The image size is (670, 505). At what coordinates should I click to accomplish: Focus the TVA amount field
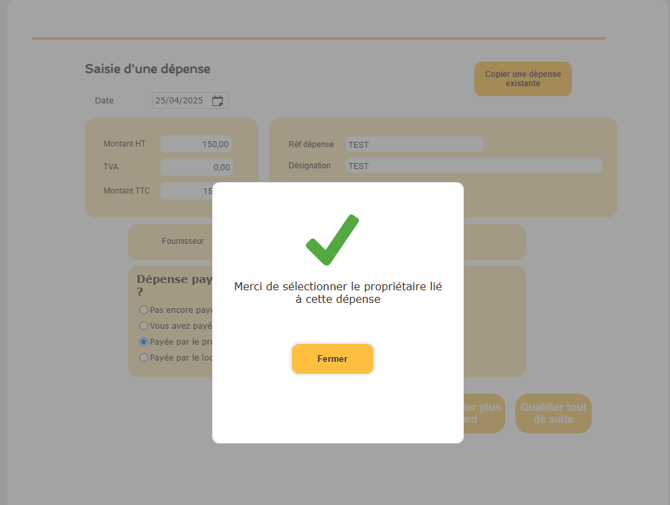point(196,167)
